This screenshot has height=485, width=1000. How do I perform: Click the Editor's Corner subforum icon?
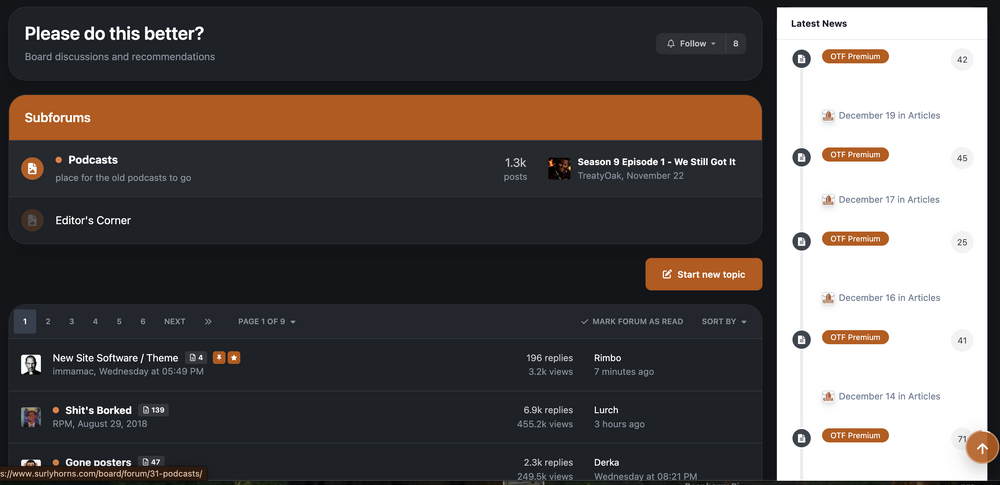[32, 220]
